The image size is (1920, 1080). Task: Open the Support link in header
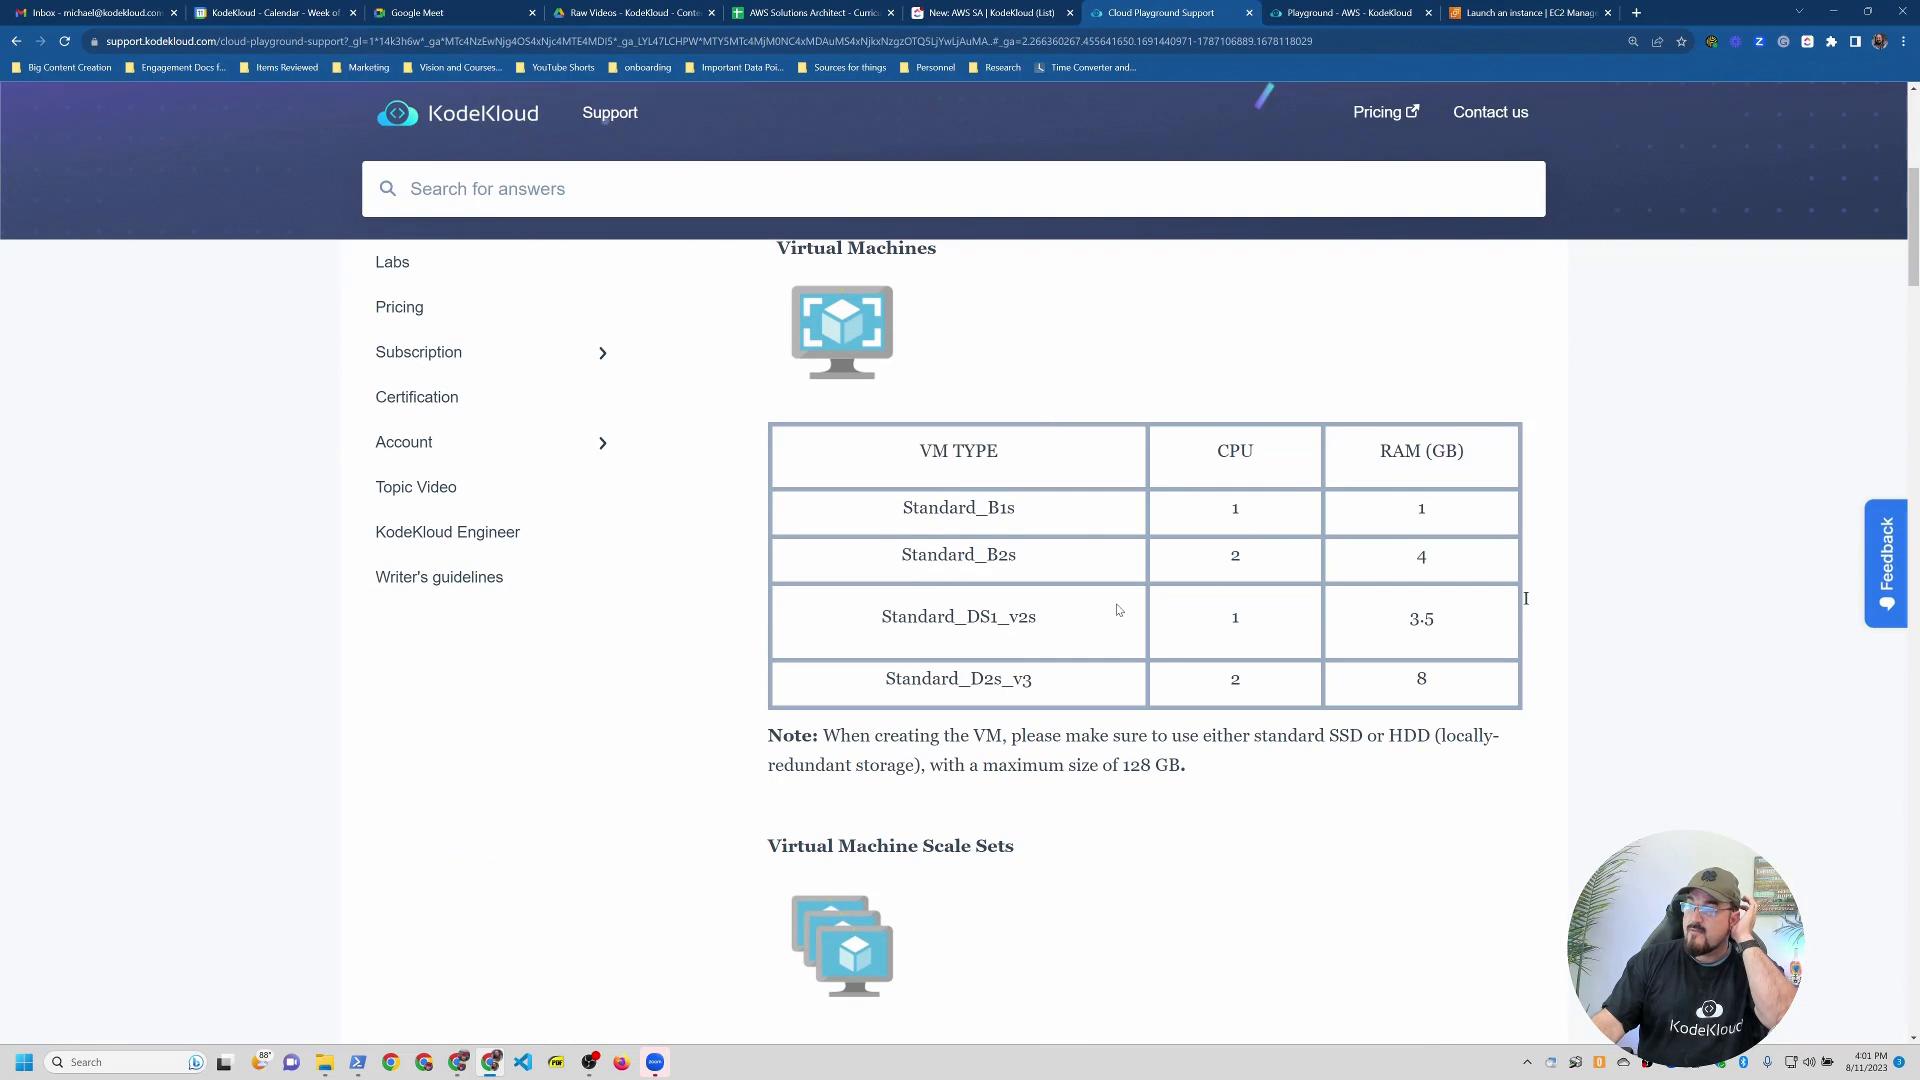(x=610, y=113)
